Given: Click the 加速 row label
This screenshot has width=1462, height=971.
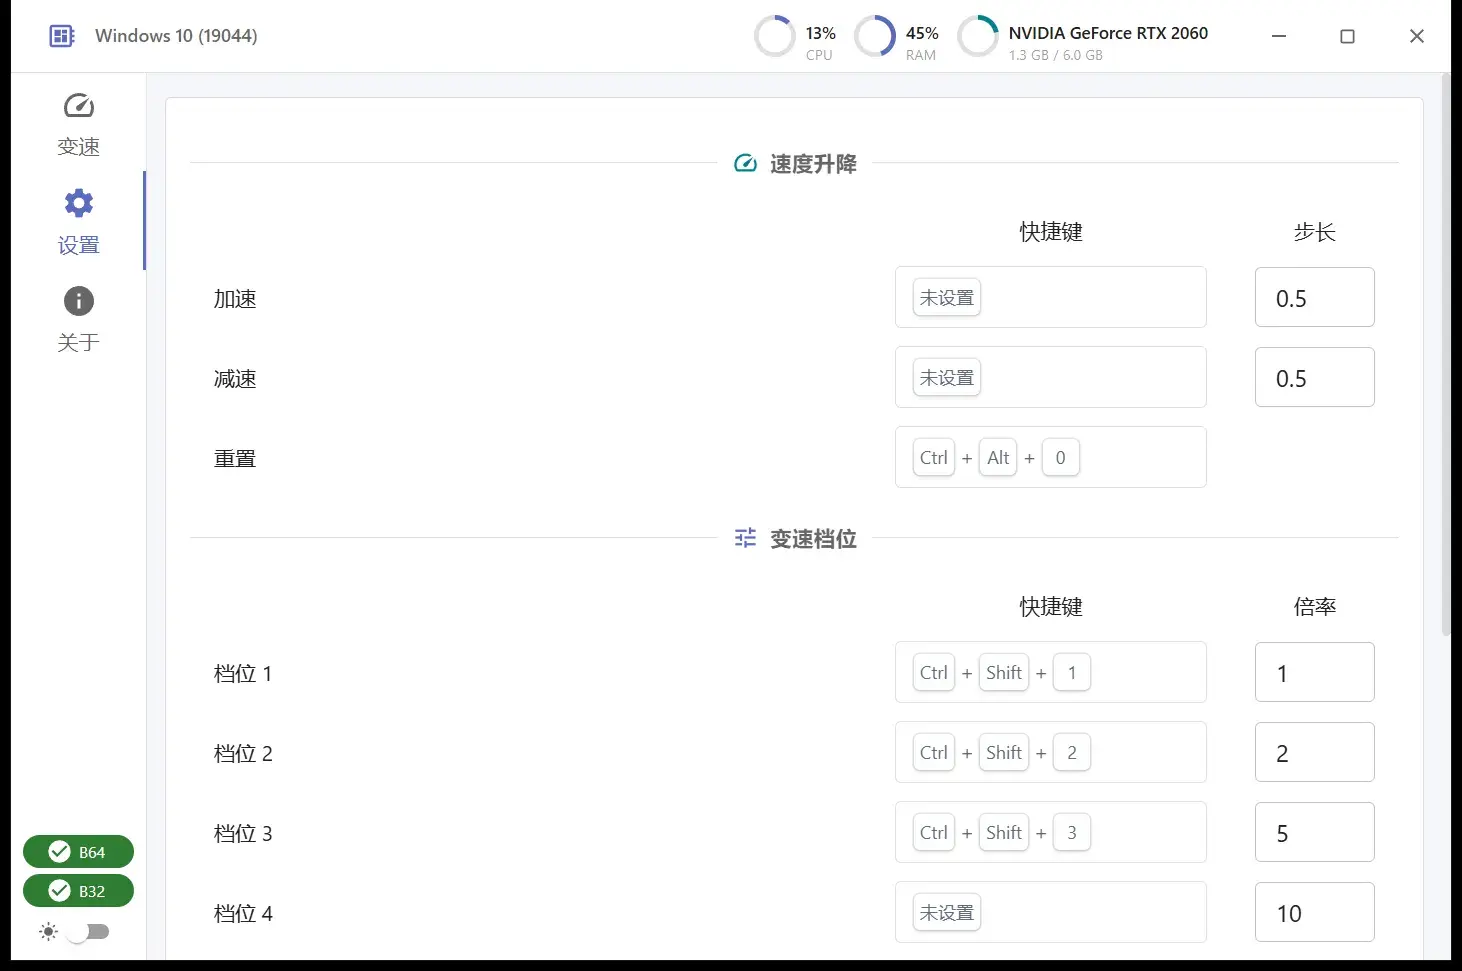Looking at the screenshot, I should (235, 298).
